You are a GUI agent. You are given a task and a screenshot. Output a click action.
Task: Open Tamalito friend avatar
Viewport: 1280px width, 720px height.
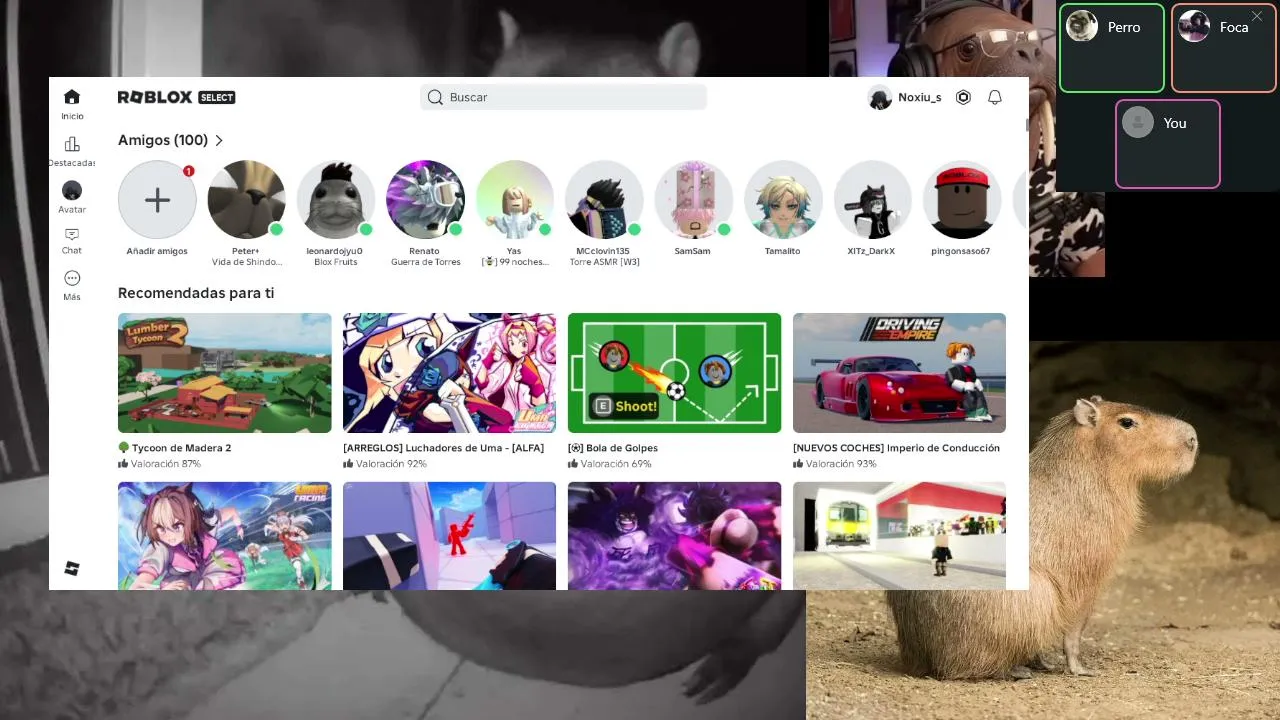783,200
